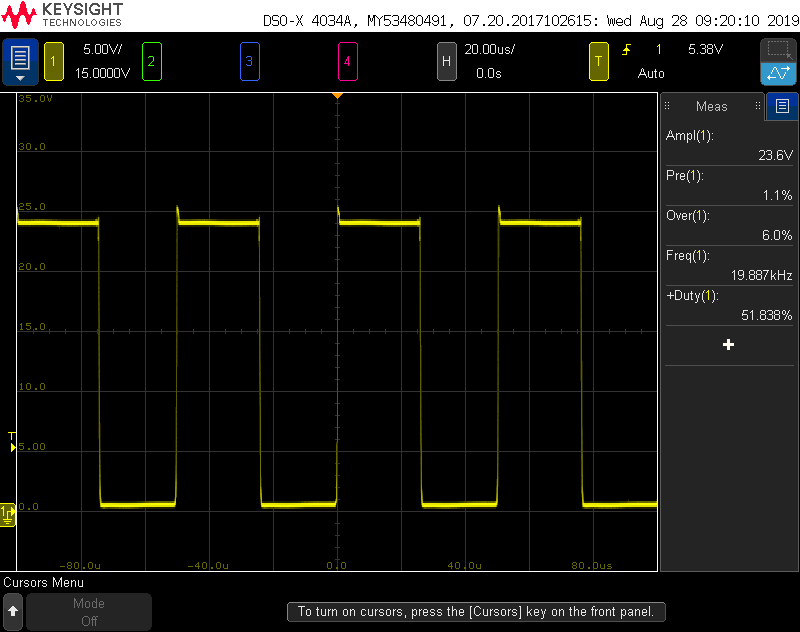Viewport: 800px width, 632px height.
Task: Select channel 1 yellow button
Action: tap(54, 62)
